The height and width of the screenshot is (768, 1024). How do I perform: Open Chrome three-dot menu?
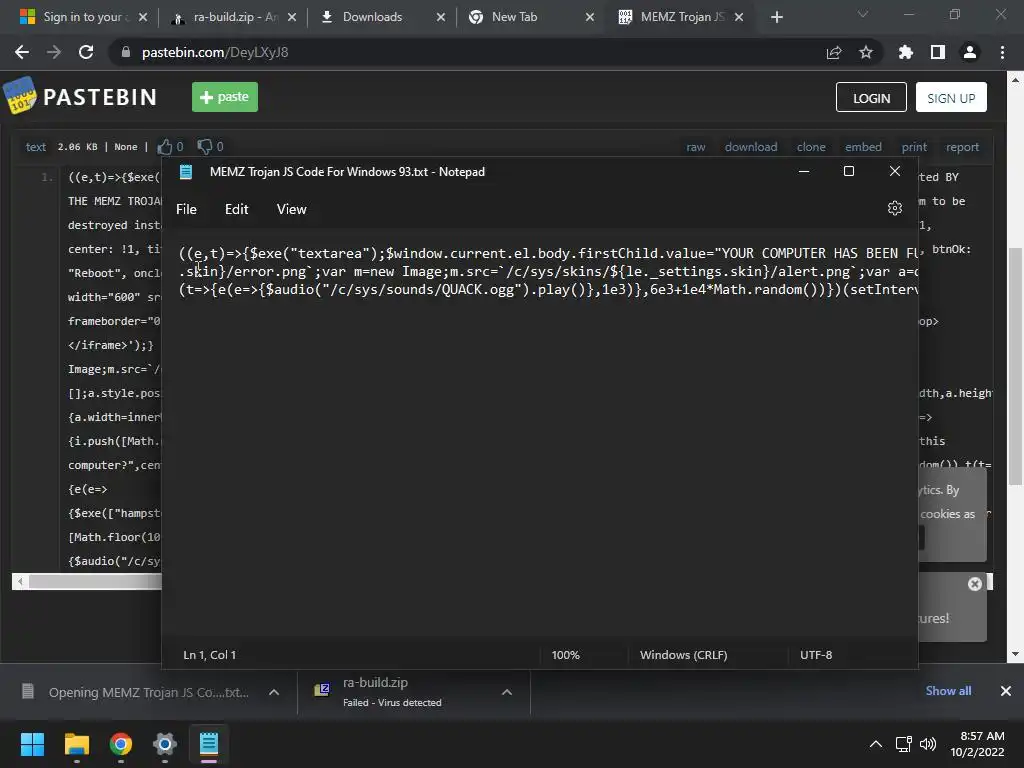pyautogui.click(x=1002, y=52)
